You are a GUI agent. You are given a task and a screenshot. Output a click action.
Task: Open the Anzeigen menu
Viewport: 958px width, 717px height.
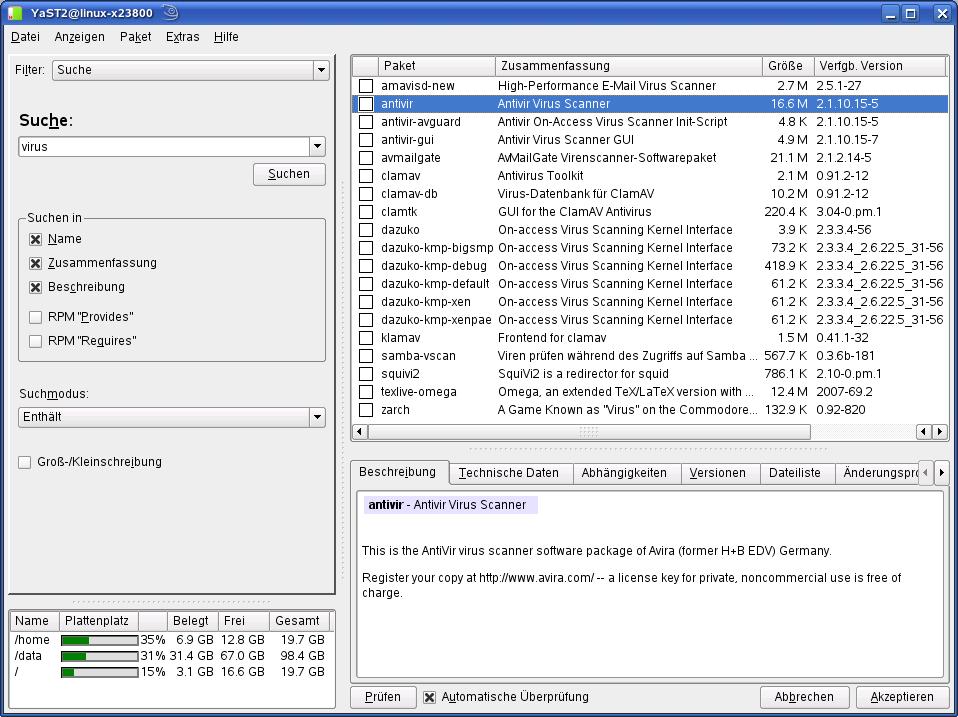pyautogui.click(x=79, y=37)
